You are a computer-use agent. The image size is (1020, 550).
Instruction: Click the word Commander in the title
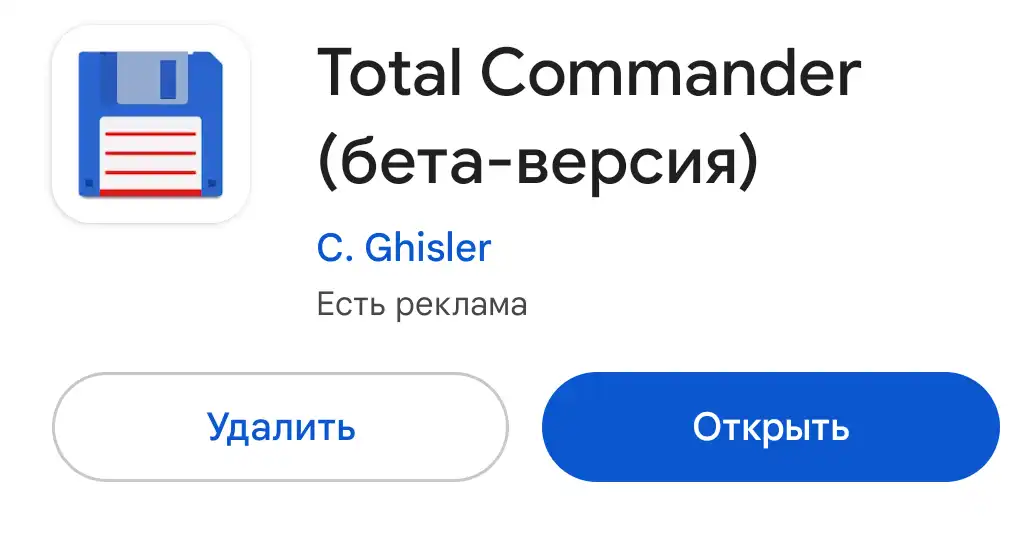671,73
